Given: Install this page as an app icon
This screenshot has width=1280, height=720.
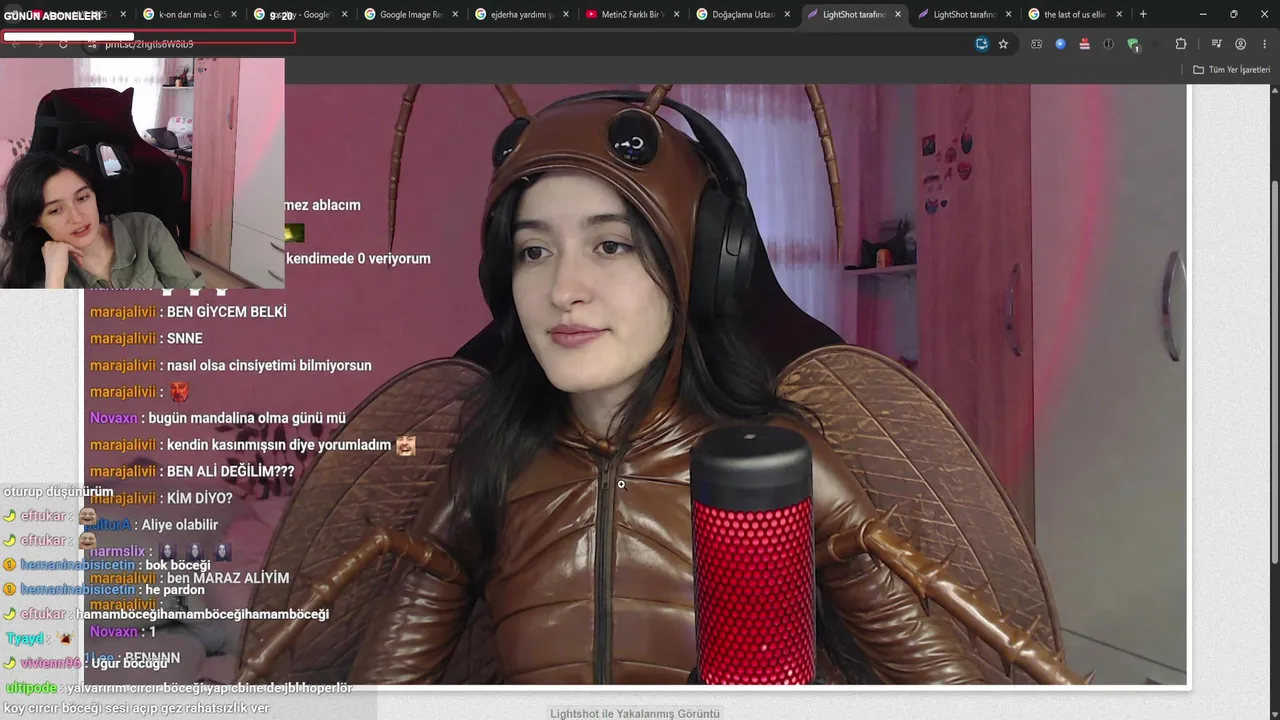Looking at the screenshot, I should point(982,44).
